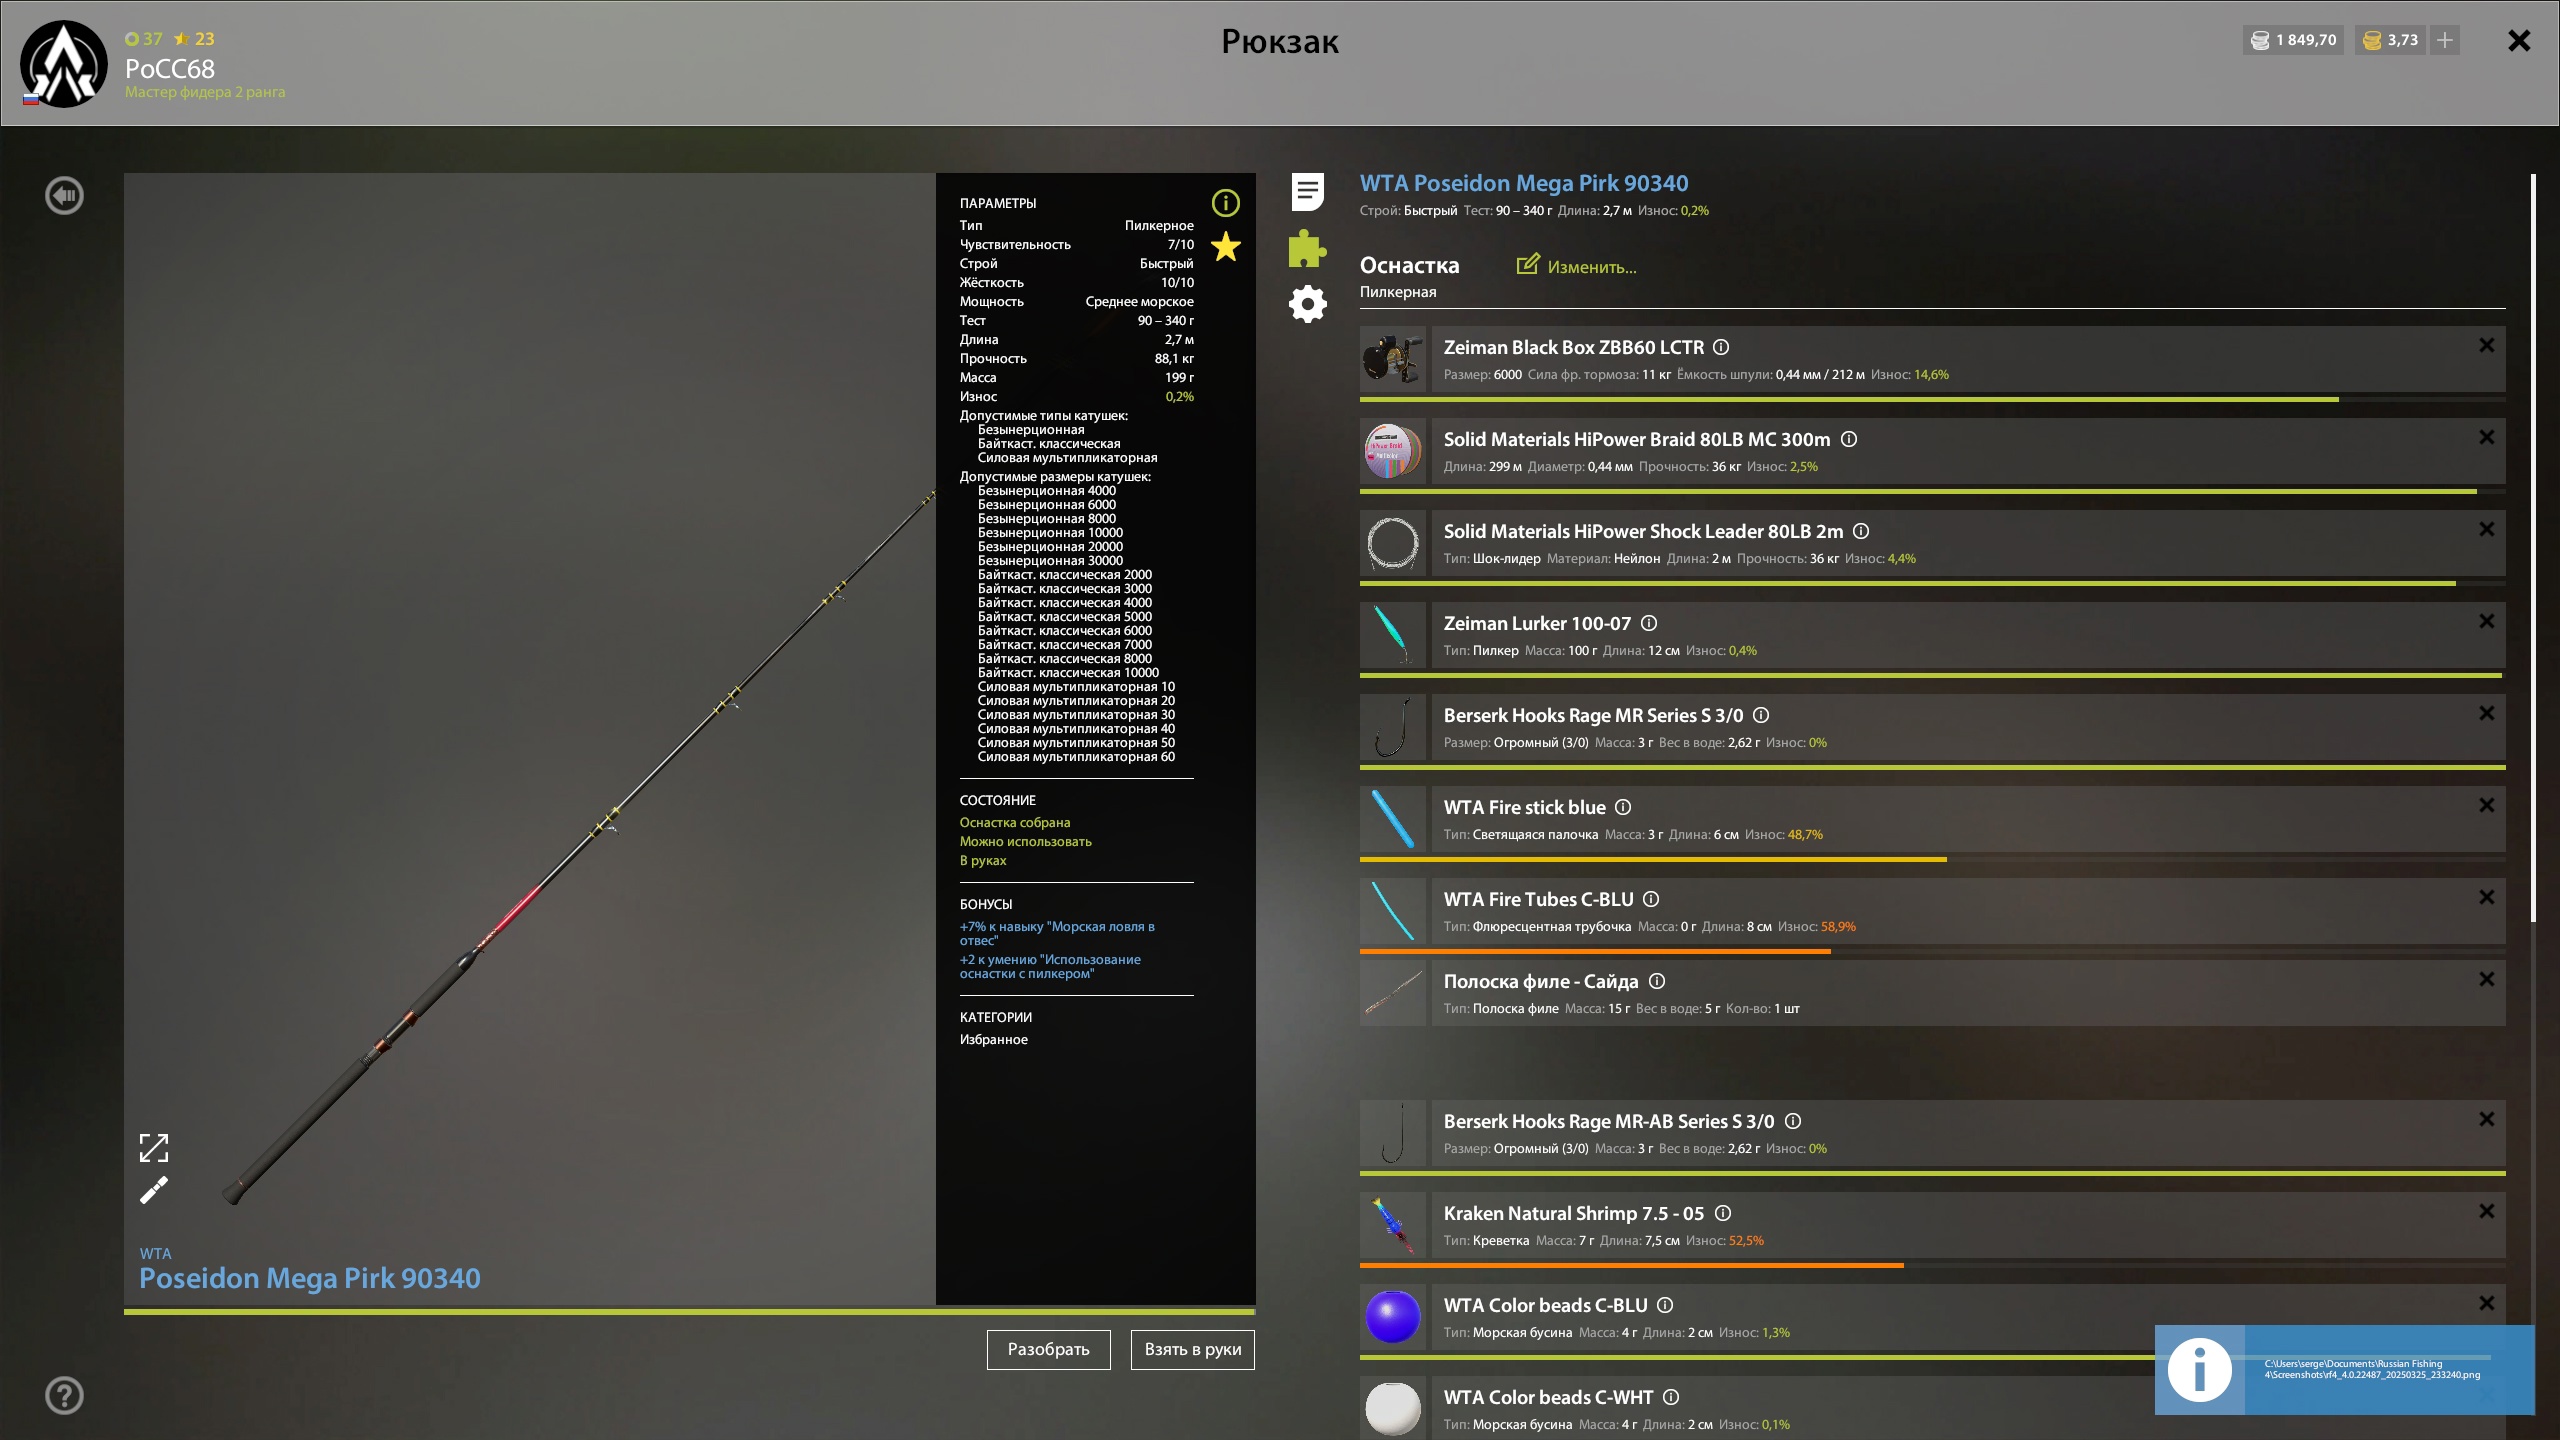Open info for Полоска филе - Сайда
Viewport: 2560px width, 1440px height.
[1657, 981]
